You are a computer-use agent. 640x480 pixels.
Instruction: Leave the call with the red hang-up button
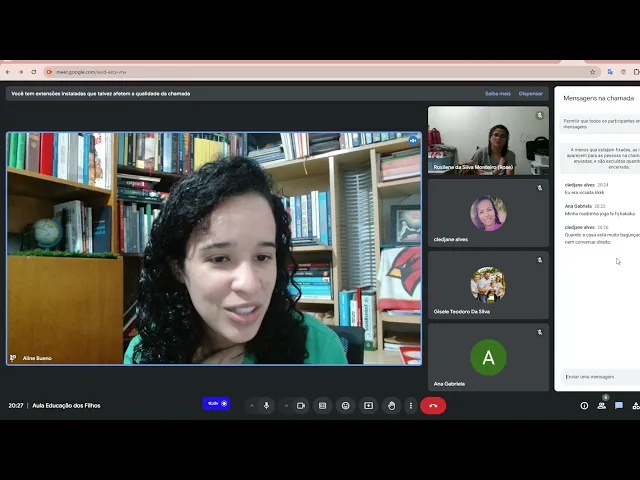(433, 406)
